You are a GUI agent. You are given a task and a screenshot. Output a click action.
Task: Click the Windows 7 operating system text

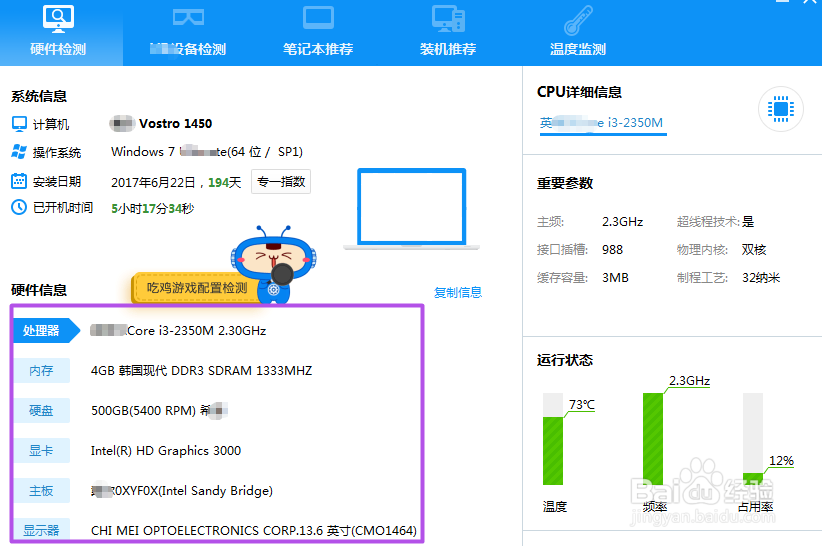point(207,152)
